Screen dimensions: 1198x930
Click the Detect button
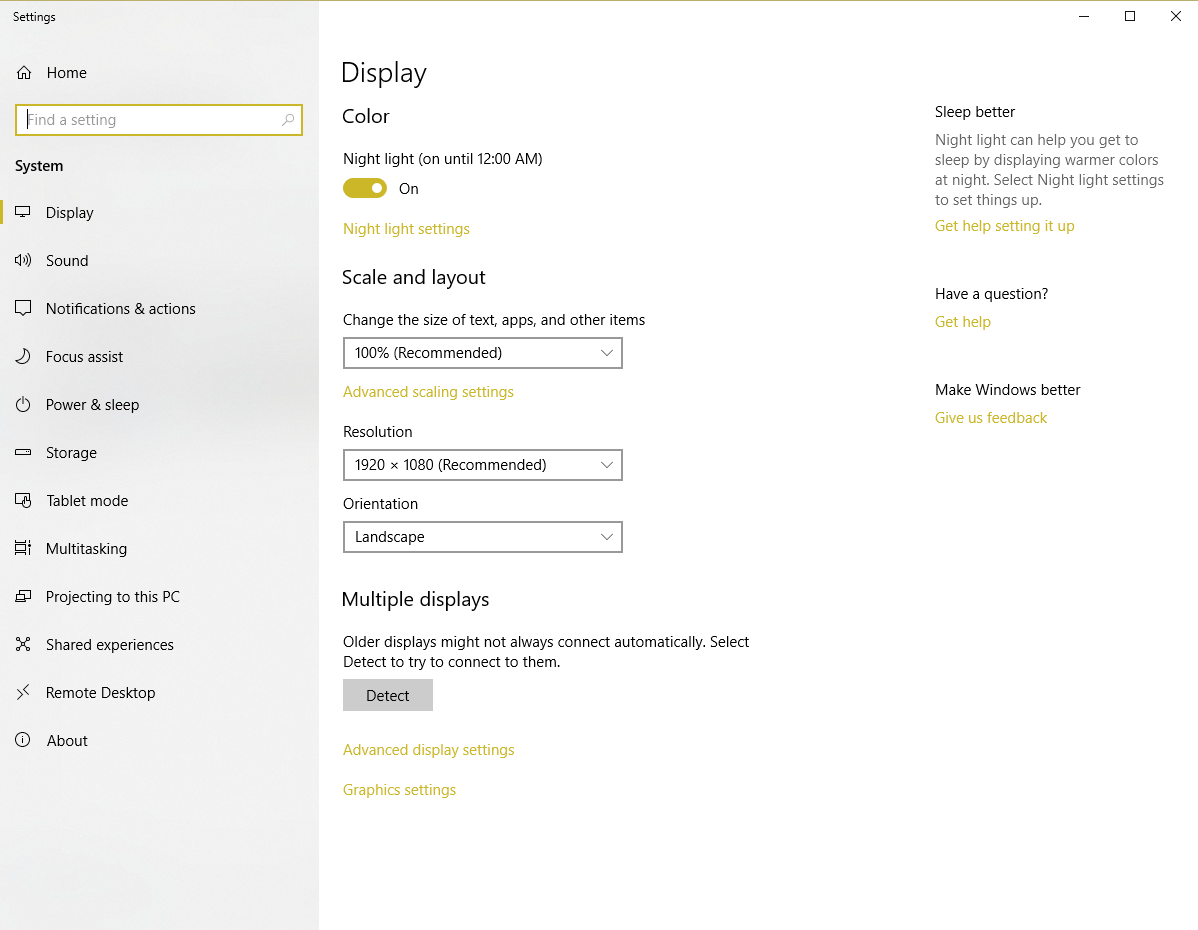pos(388,695)
